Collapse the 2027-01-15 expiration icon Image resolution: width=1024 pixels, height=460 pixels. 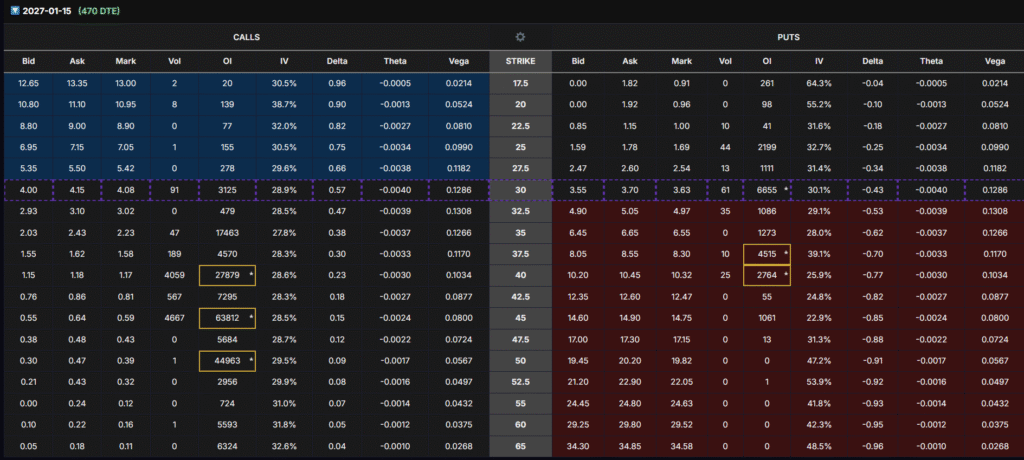[x=11, y=9]
